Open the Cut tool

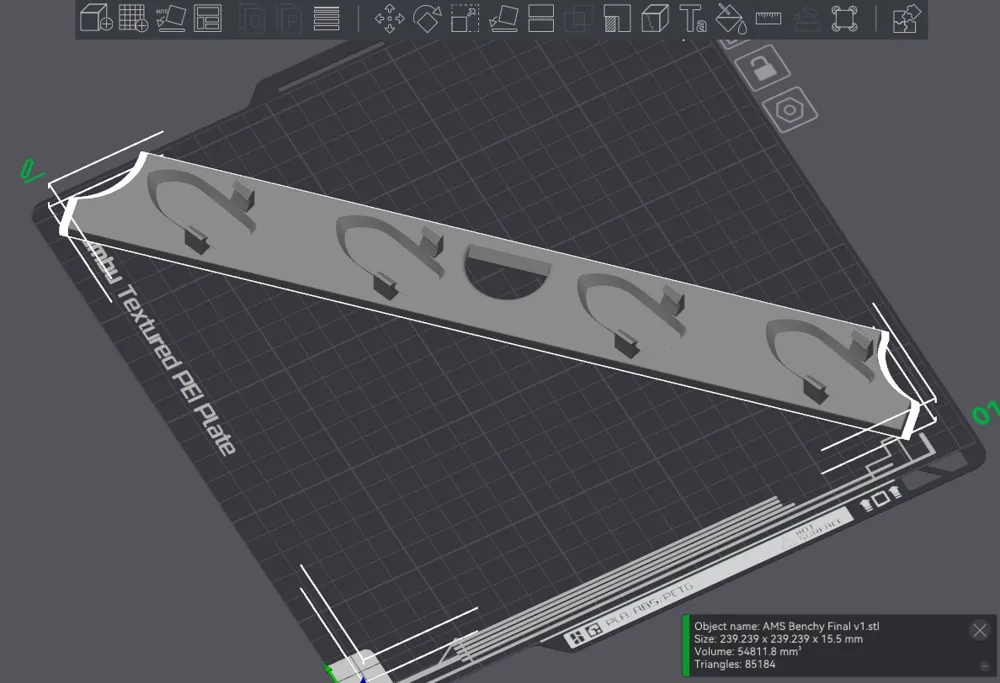click(x=541, y=18)
